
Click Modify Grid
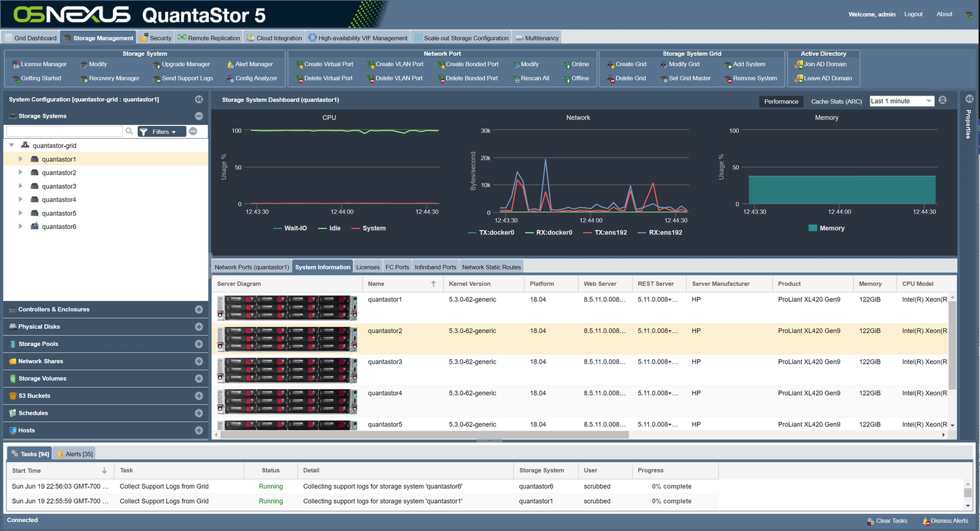pyautogui.click(x=680, y=64)
